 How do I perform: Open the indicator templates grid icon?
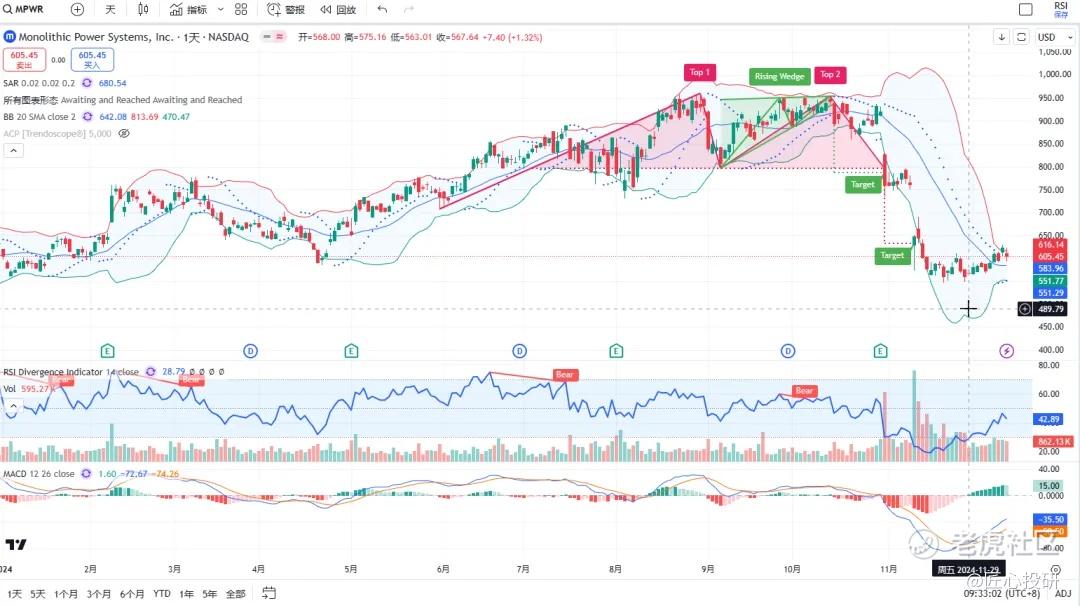[241, 9]
